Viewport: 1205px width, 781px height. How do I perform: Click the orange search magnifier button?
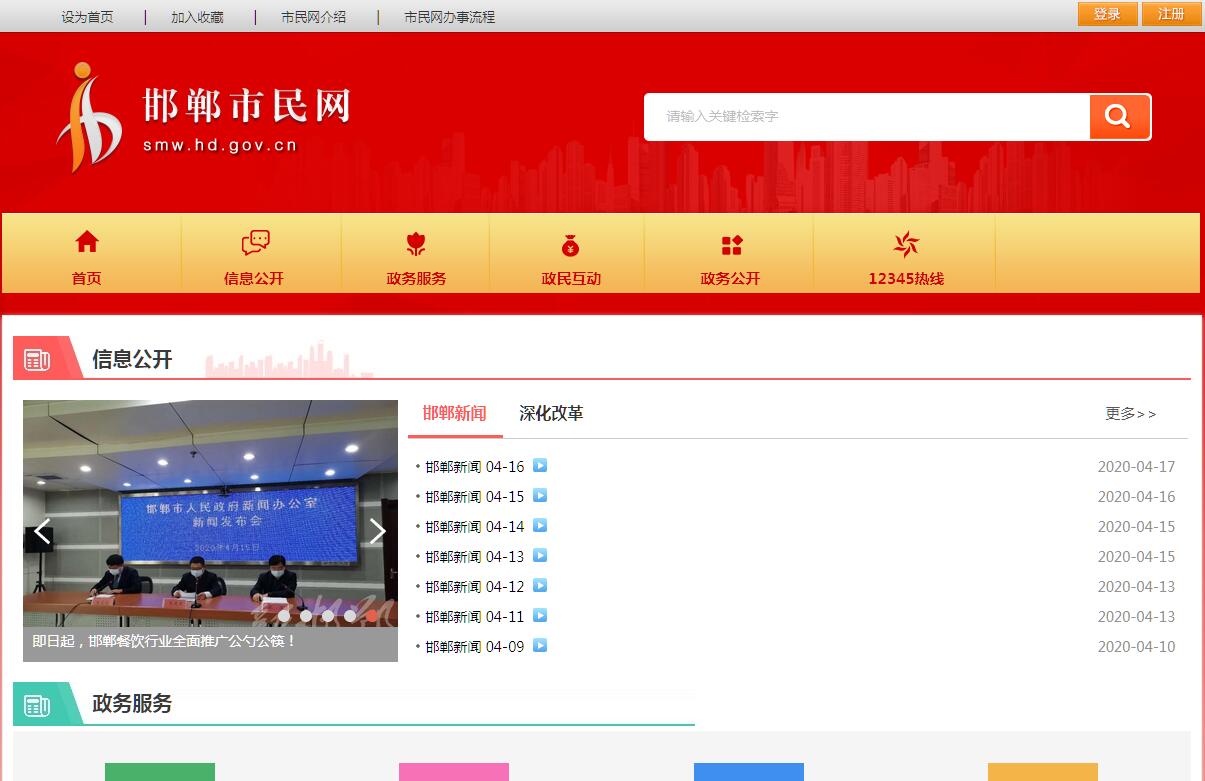click(1118, 117)
